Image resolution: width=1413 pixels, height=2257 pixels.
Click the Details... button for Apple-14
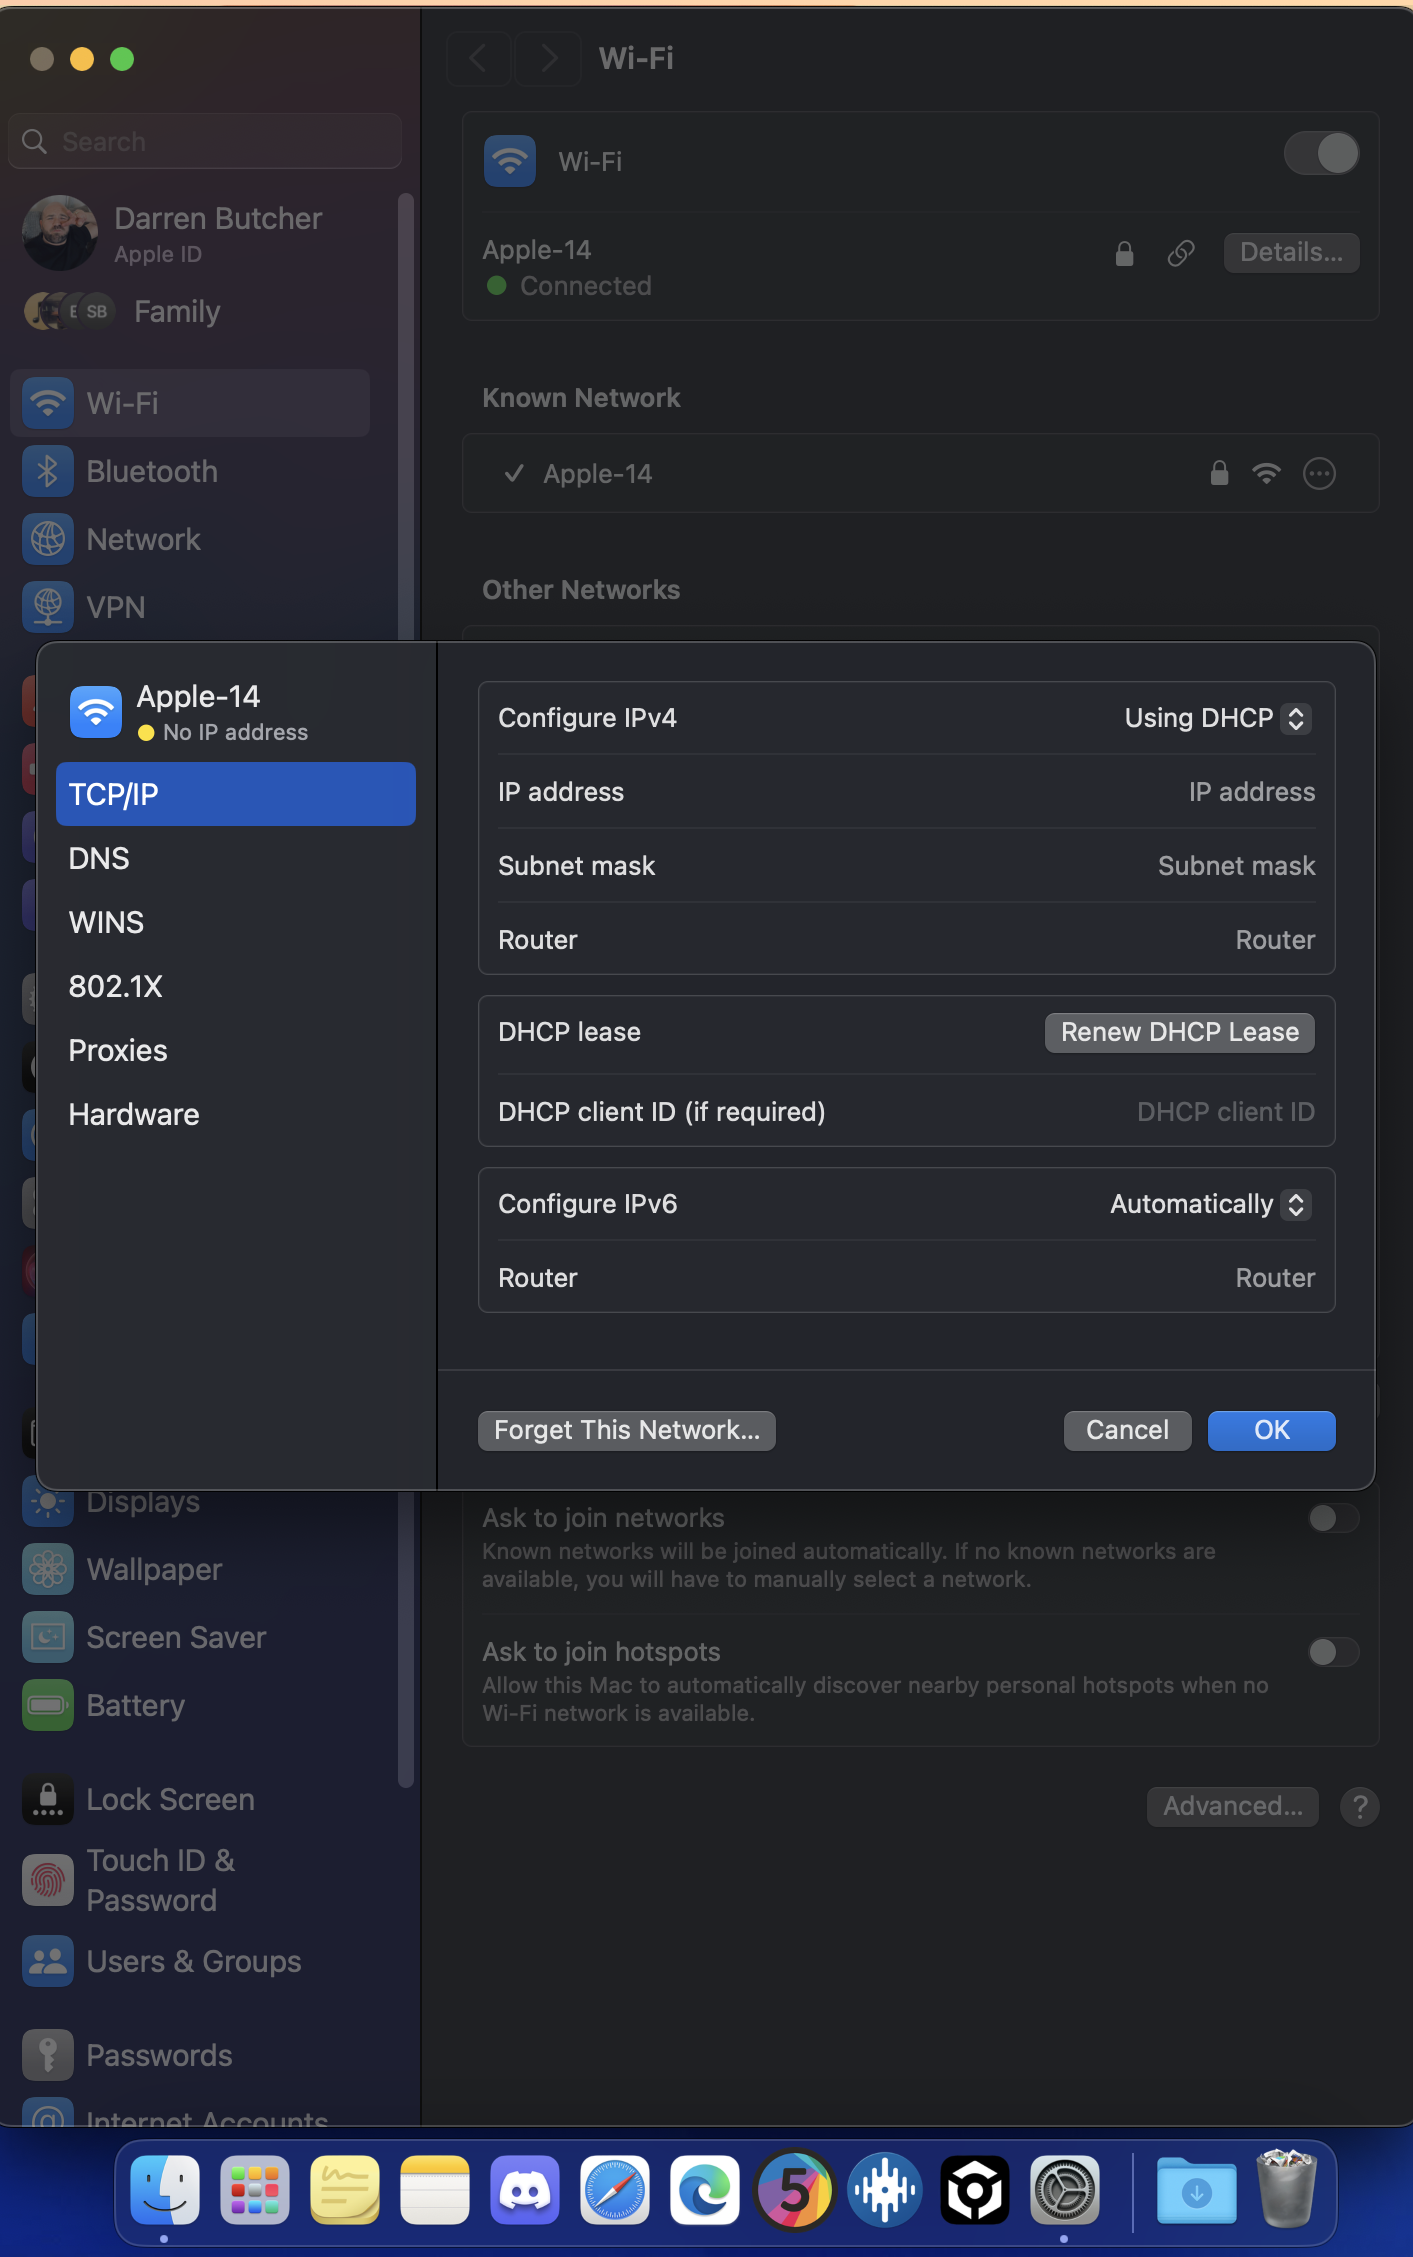click(x=1291, y=252)
